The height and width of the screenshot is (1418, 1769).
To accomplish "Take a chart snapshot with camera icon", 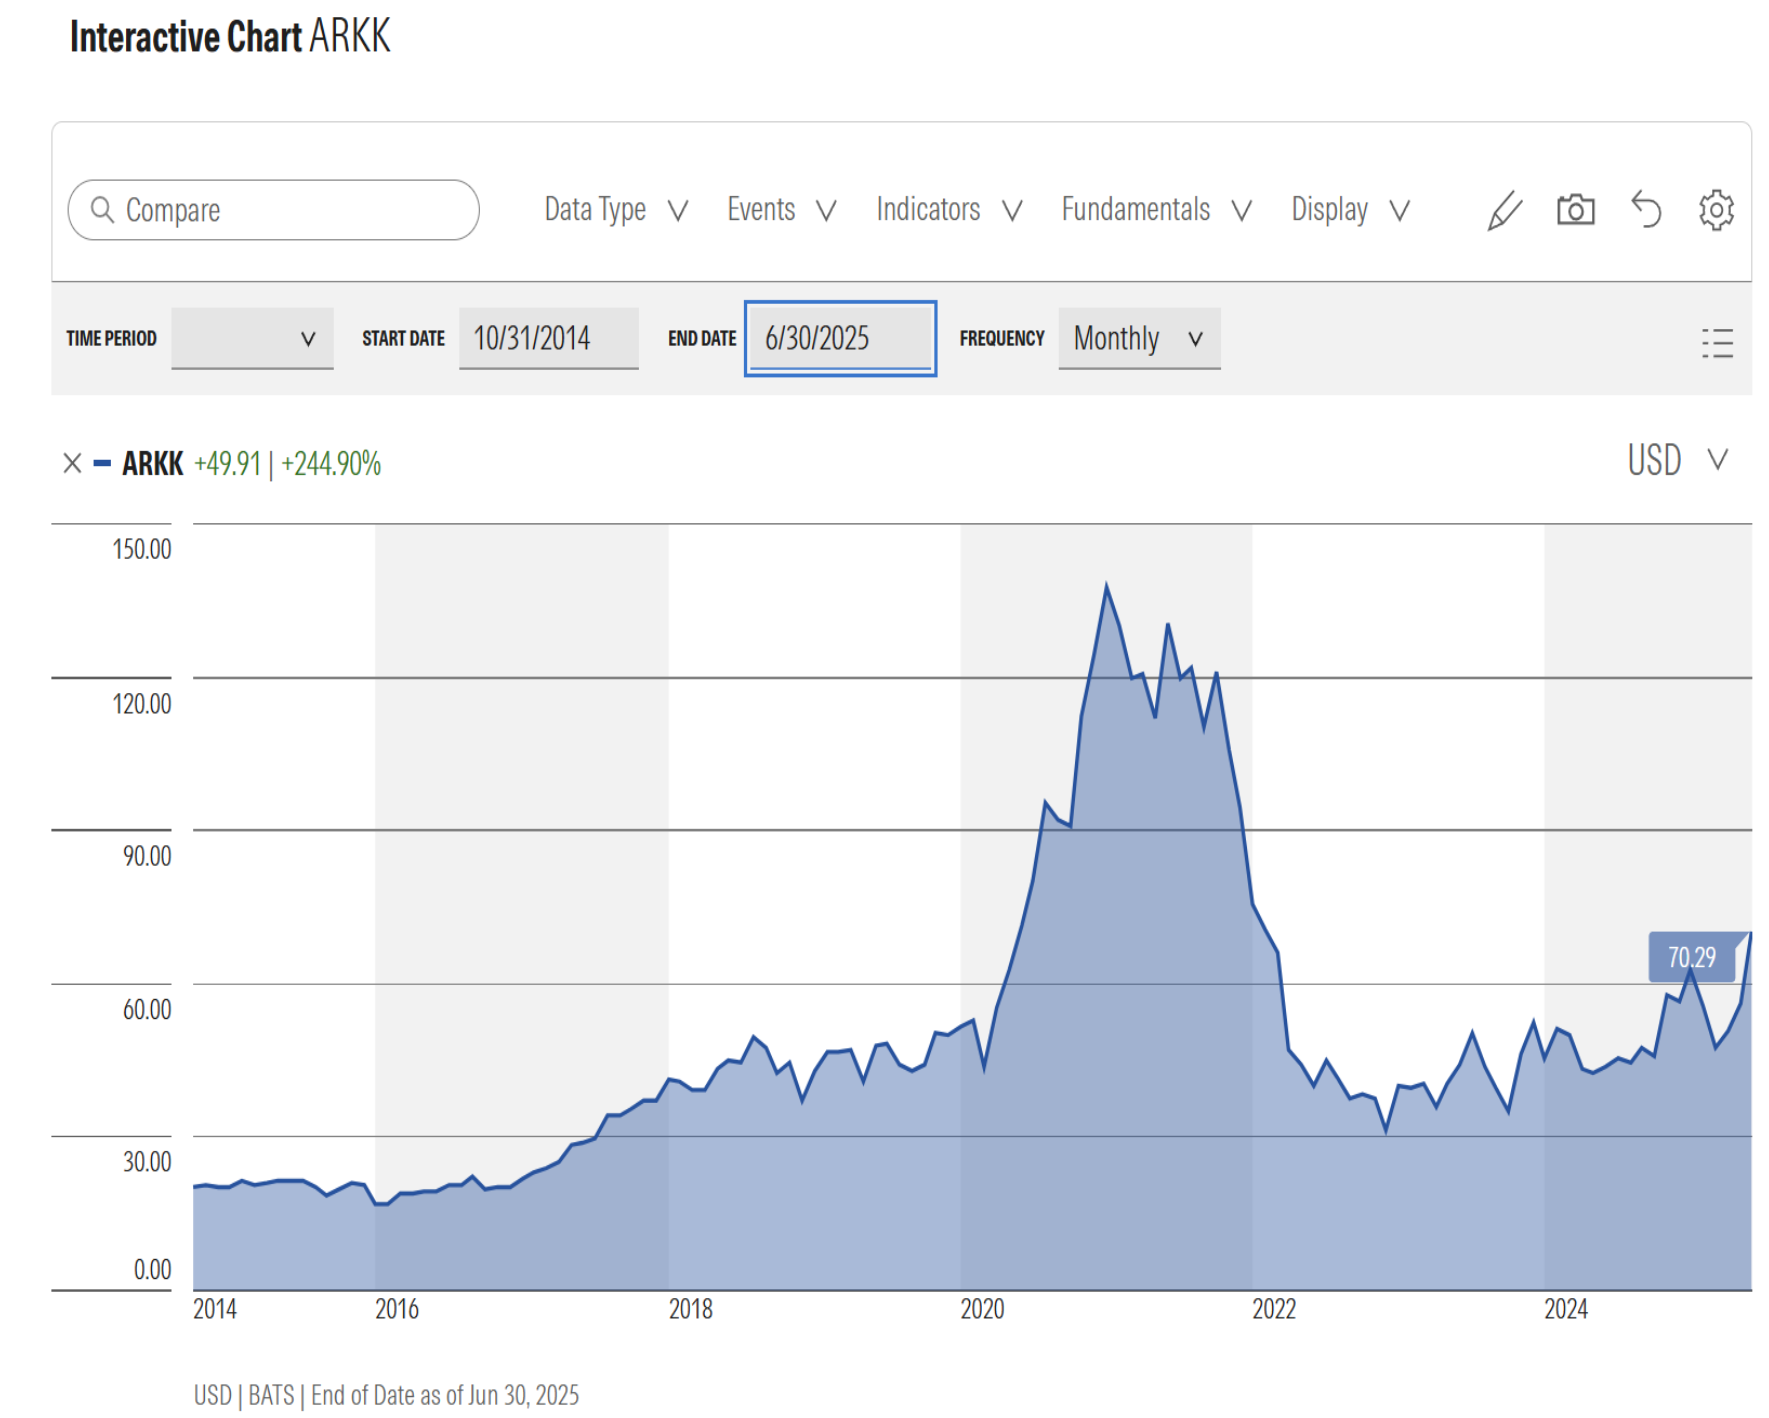I will pos(1575,210).
